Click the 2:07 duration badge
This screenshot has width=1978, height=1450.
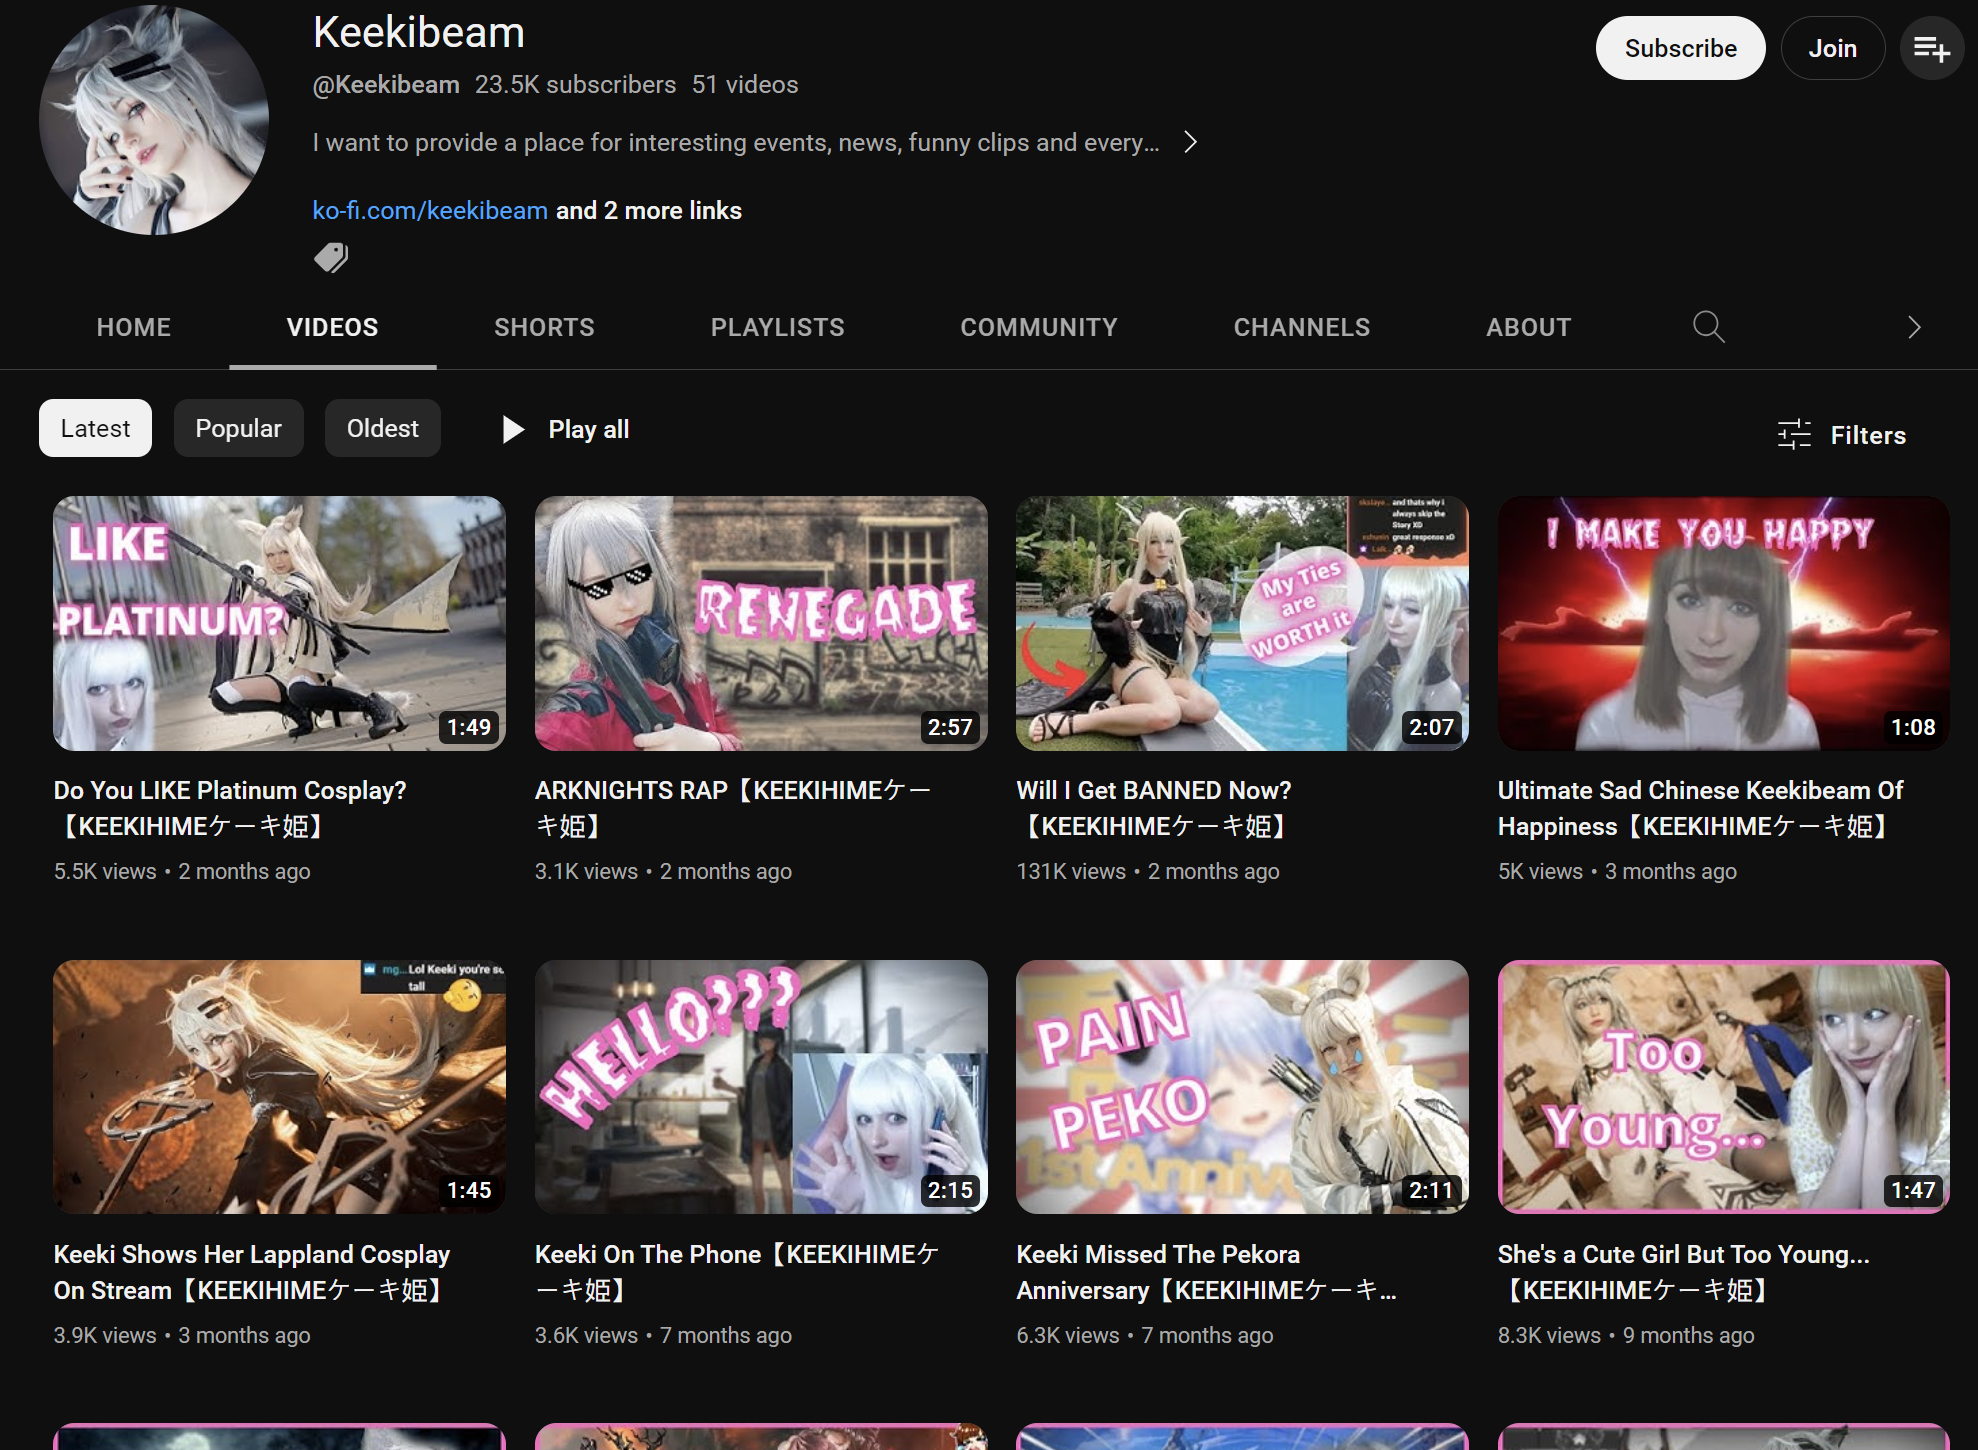(1431, 727)
